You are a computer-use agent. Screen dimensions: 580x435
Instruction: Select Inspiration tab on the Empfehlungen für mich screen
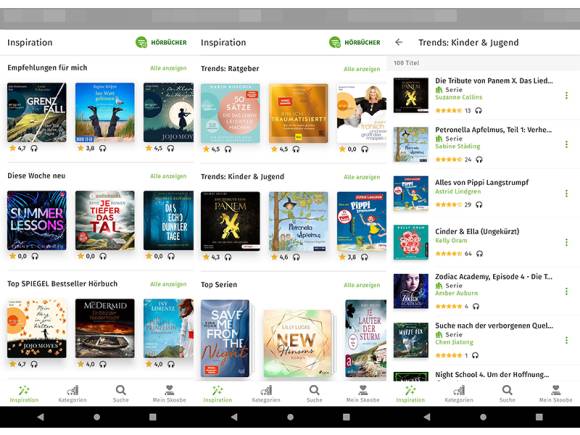coord(24,394)
